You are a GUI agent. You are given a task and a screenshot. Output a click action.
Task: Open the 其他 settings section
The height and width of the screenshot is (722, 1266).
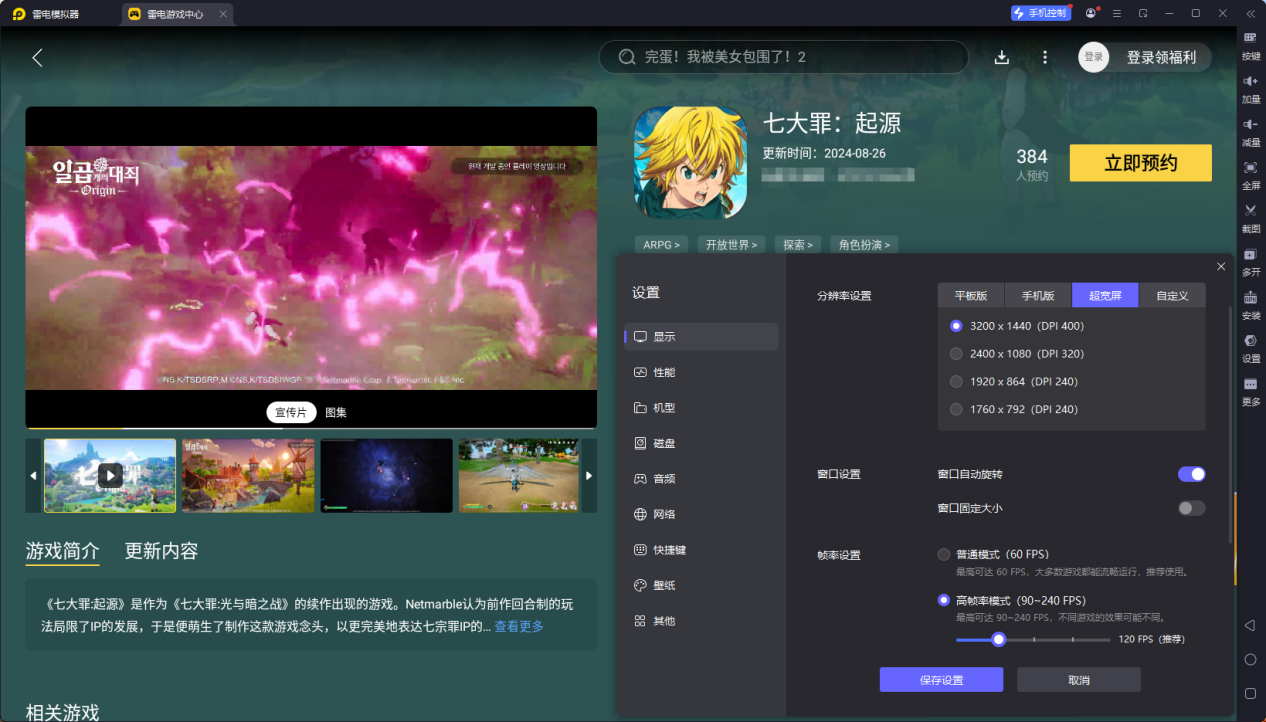coord(701,621)
